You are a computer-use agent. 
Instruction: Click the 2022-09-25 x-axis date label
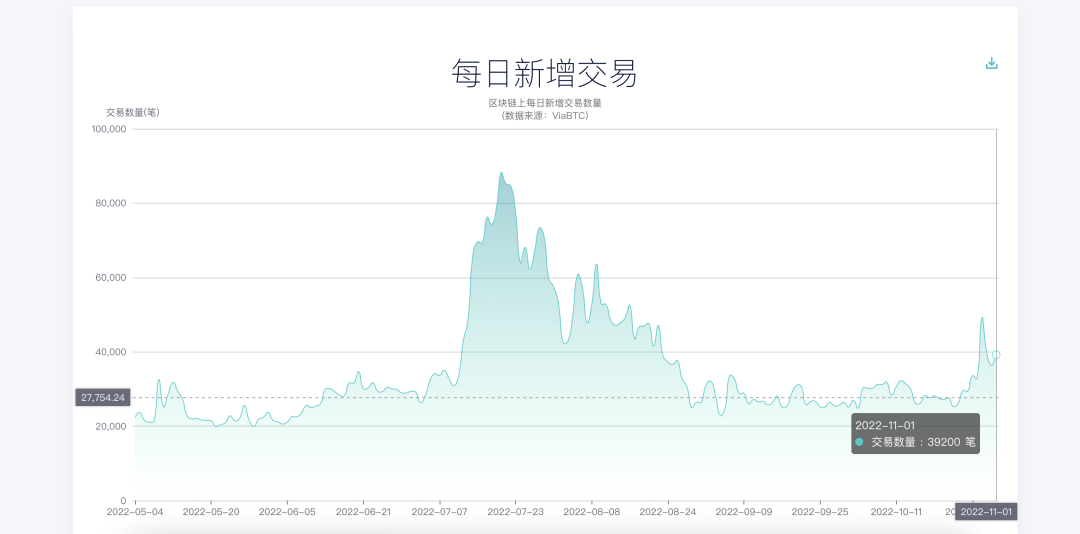tap(820, 511)
